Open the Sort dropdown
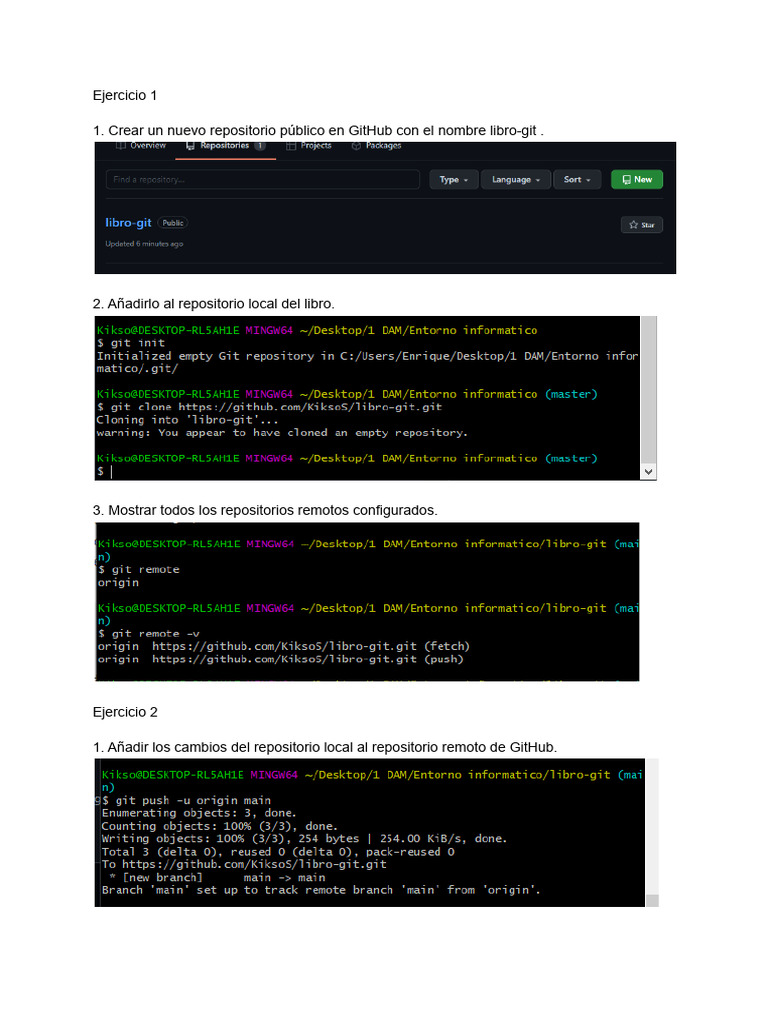 (x=576, y=180)
